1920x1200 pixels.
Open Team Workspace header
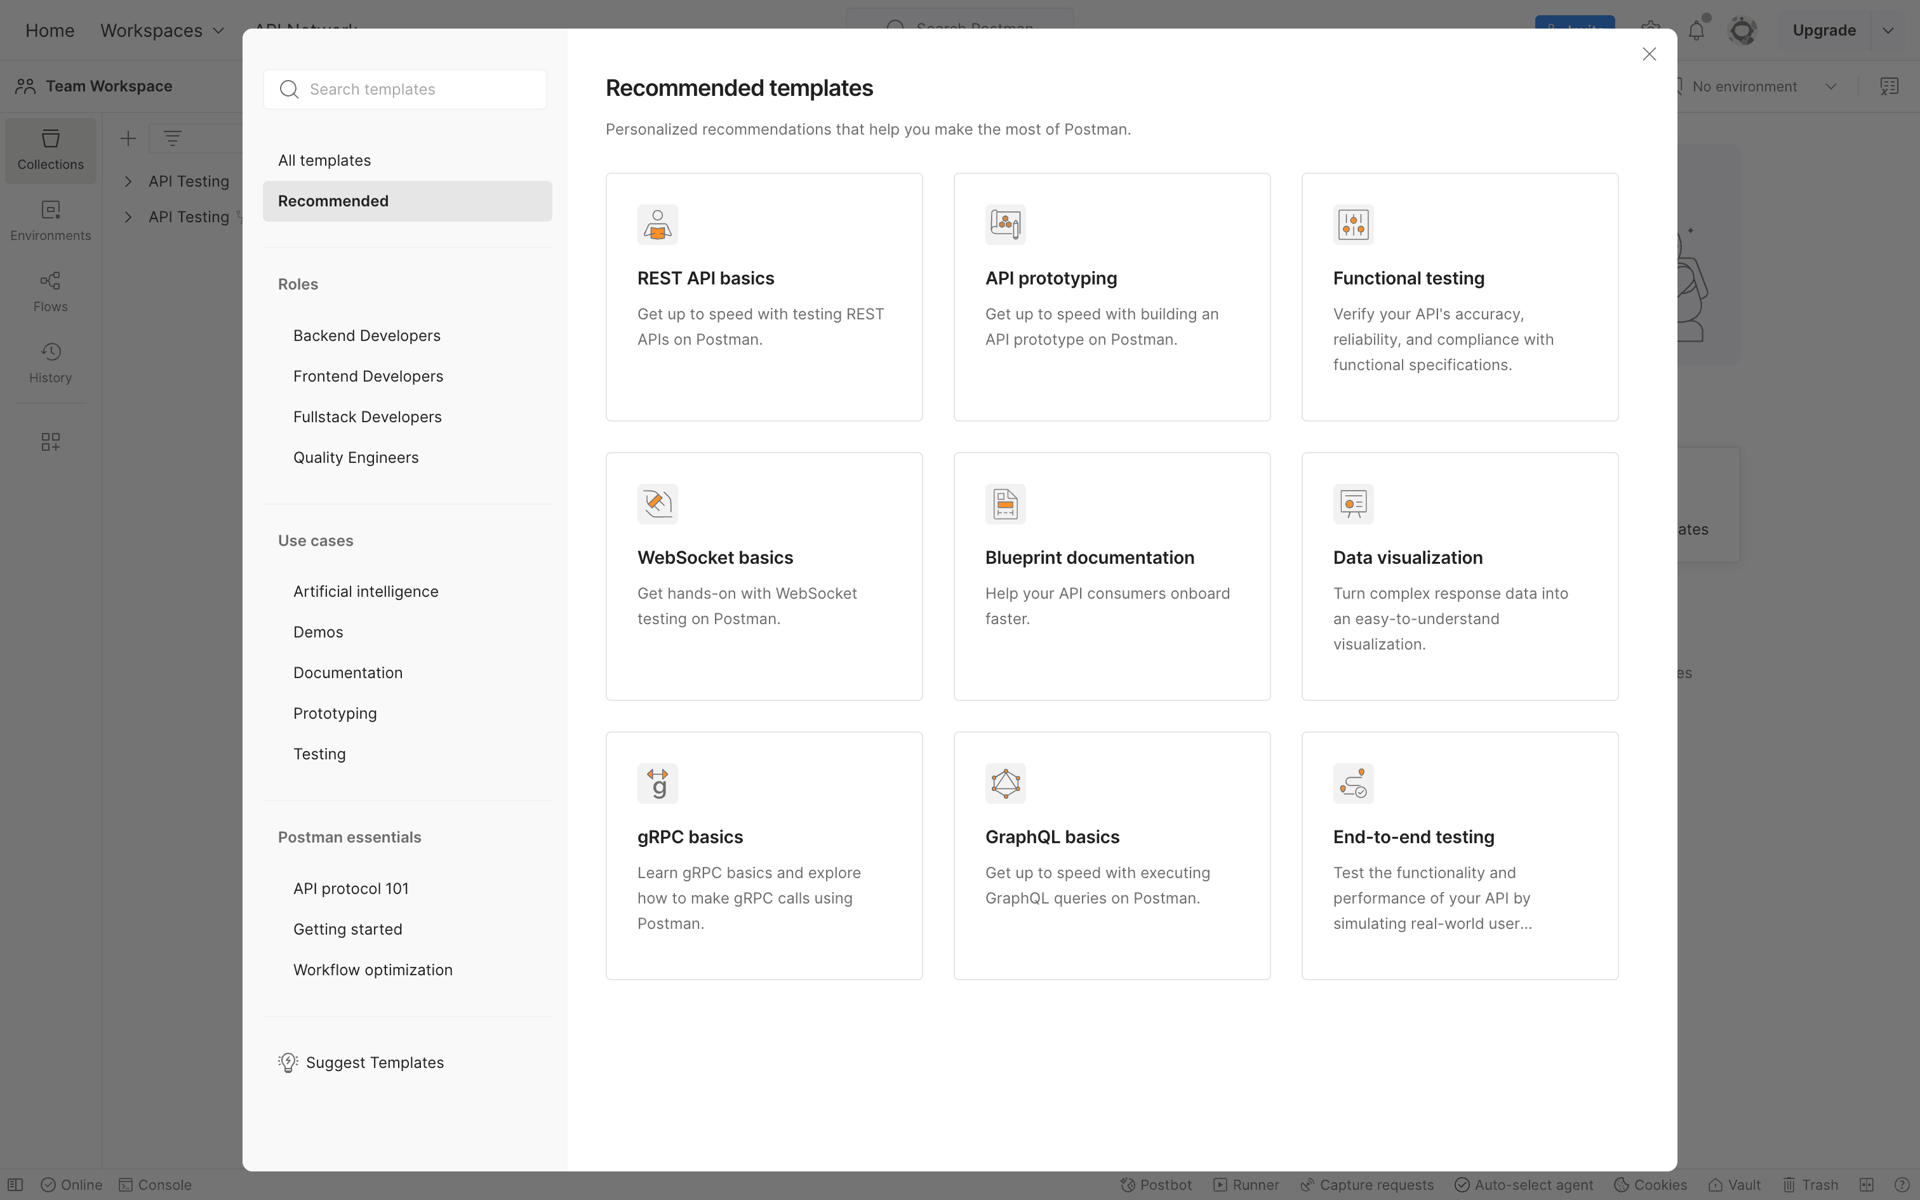click(x=95, y=86)
